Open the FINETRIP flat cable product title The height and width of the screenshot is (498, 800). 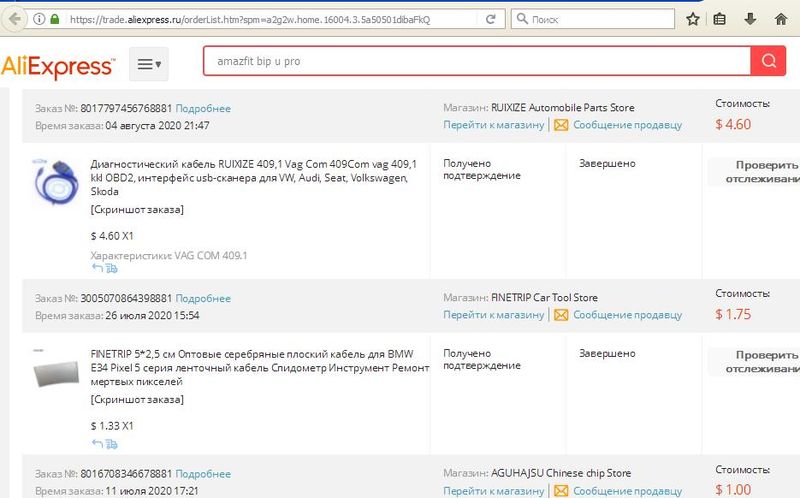pyautogui.click(x=259, y=367)
